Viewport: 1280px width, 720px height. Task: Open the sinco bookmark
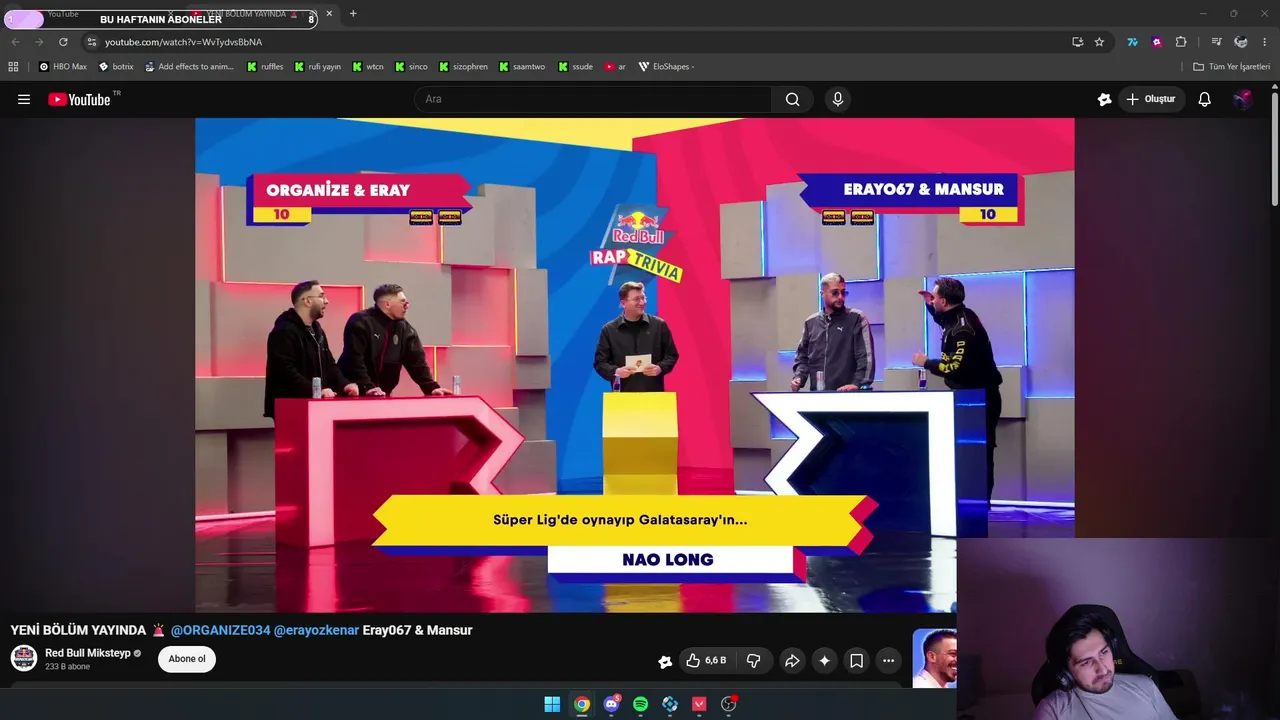click(x=411, y=67)
